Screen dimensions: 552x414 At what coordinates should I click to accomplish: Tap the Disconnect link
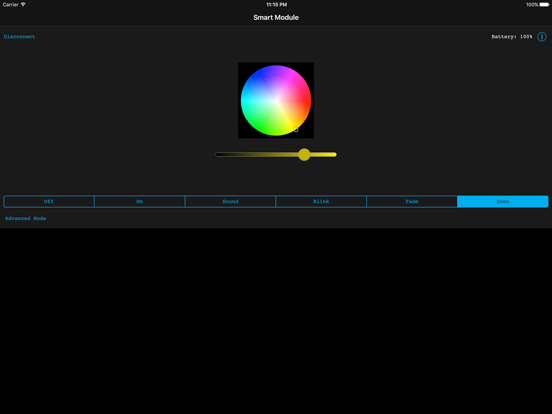[19, 37]
